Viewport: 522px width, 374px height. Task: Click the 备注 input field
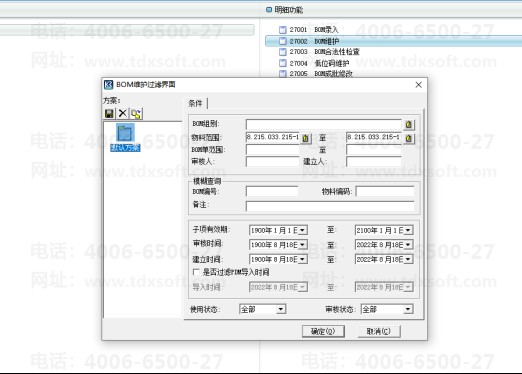pos(330,206)
